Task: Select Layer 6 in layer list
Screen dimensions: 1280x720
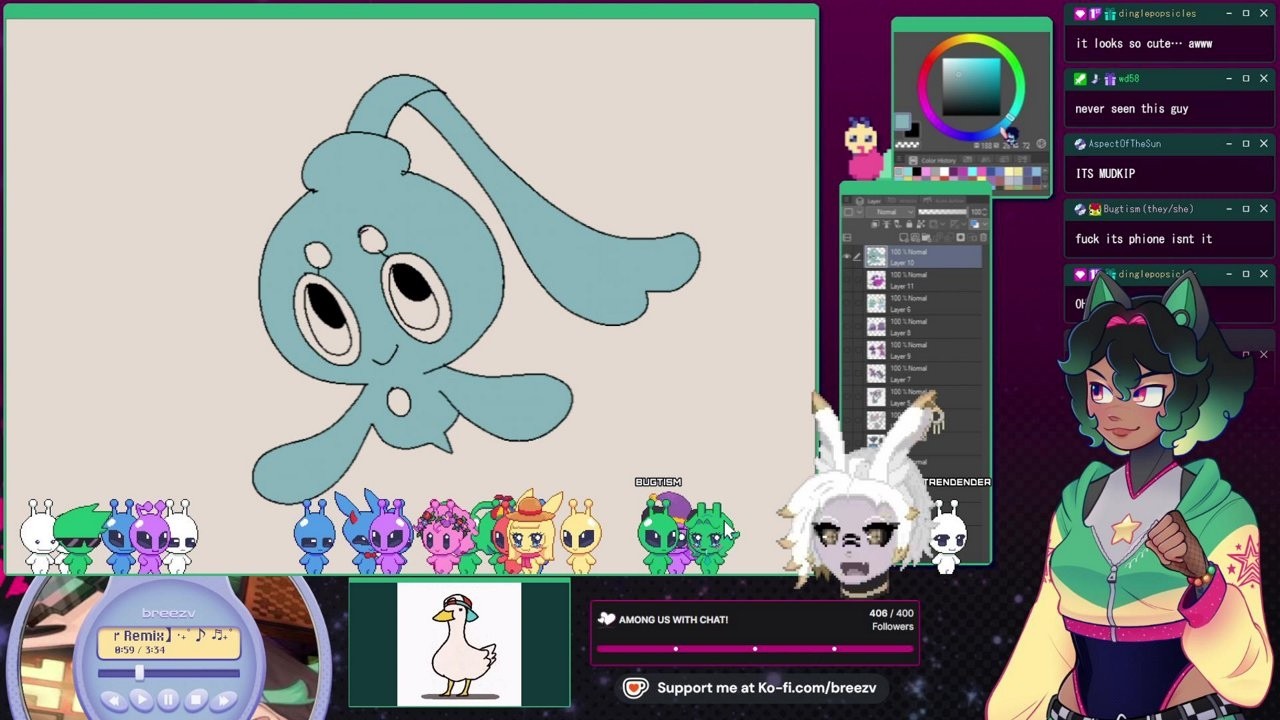Action: click(x=923, y=303)
